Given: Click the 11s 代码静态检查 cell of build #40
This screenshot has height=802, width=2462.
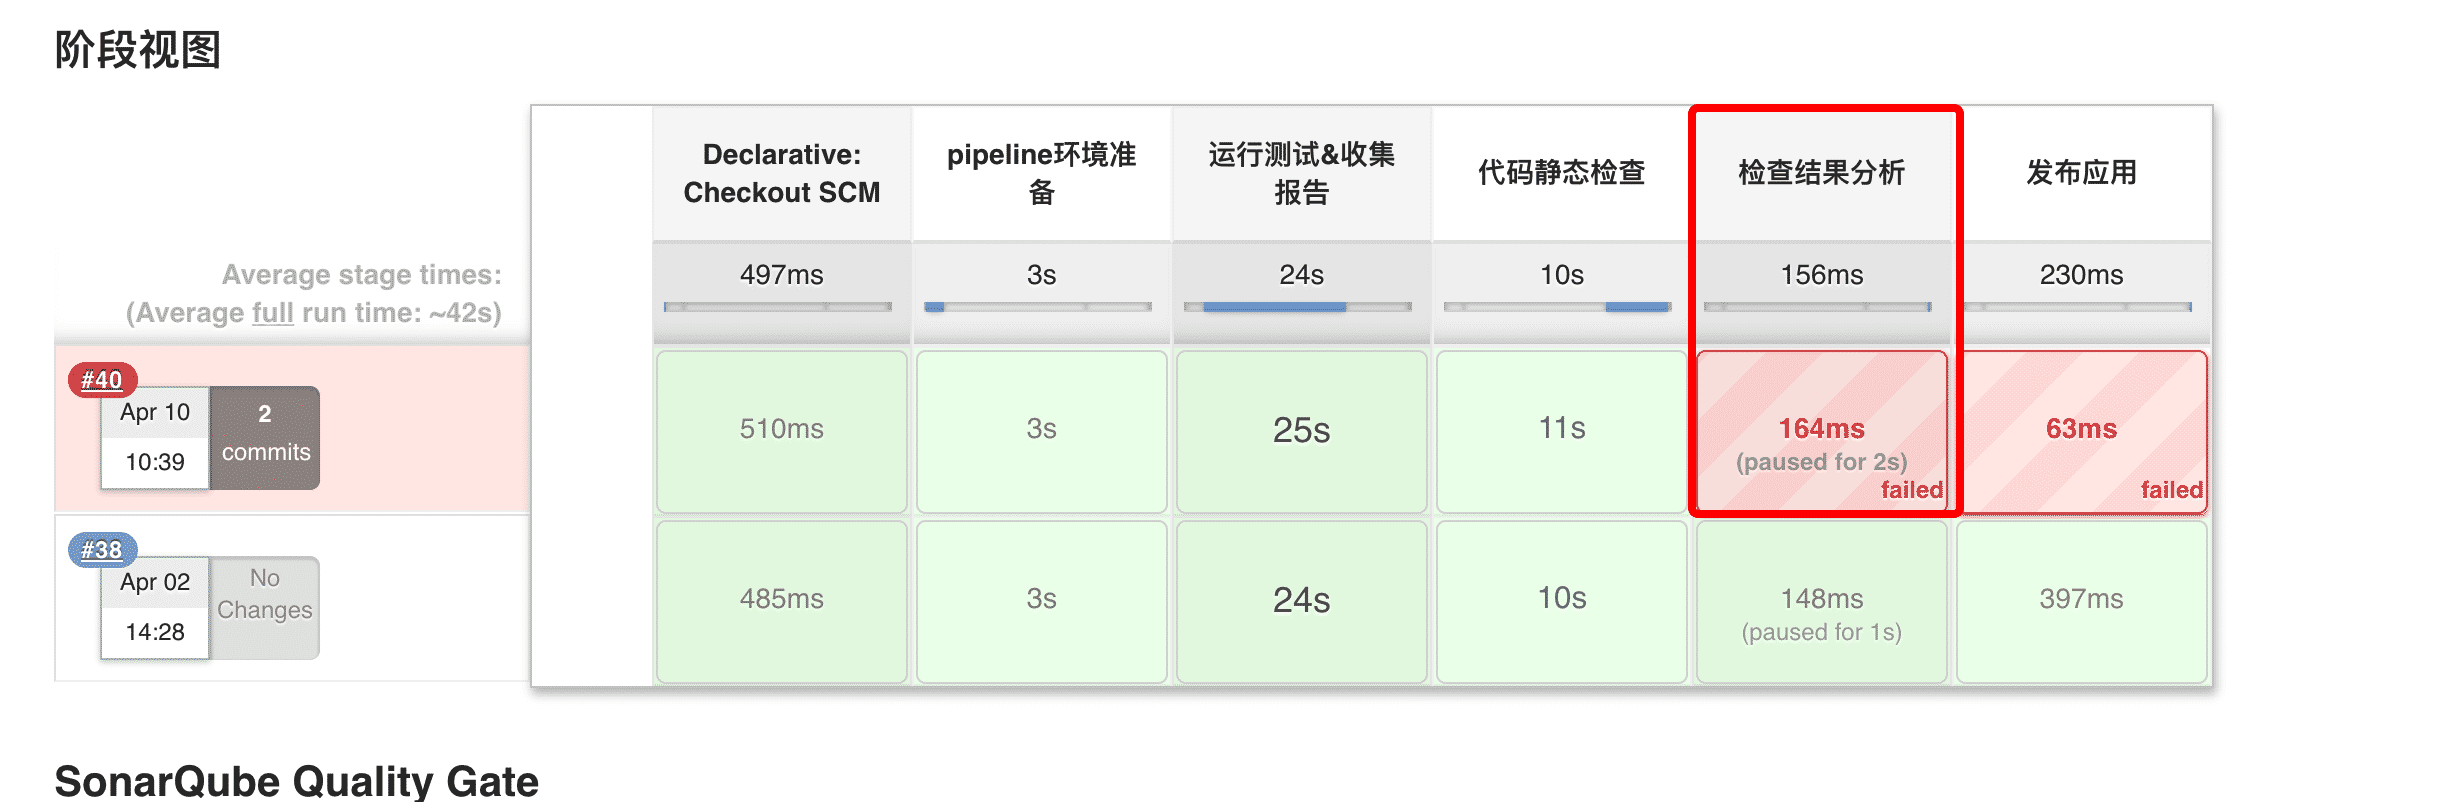Looking at the screenshot, I should click(x=1561, y=431).
